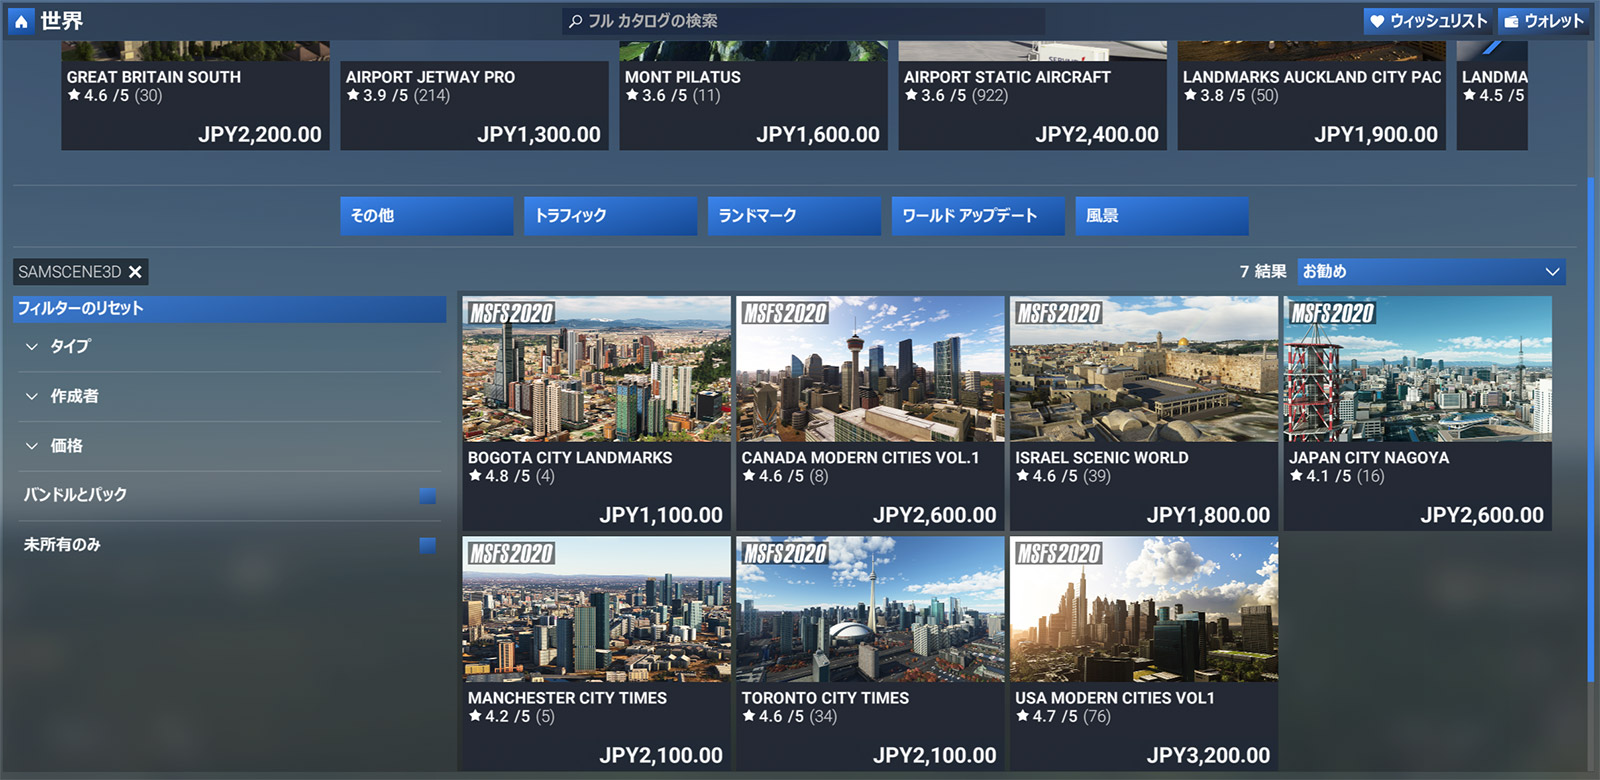Expand the 作成者 filter section
This screenshot has width=1600, height=780.
(x=229, y=397)
